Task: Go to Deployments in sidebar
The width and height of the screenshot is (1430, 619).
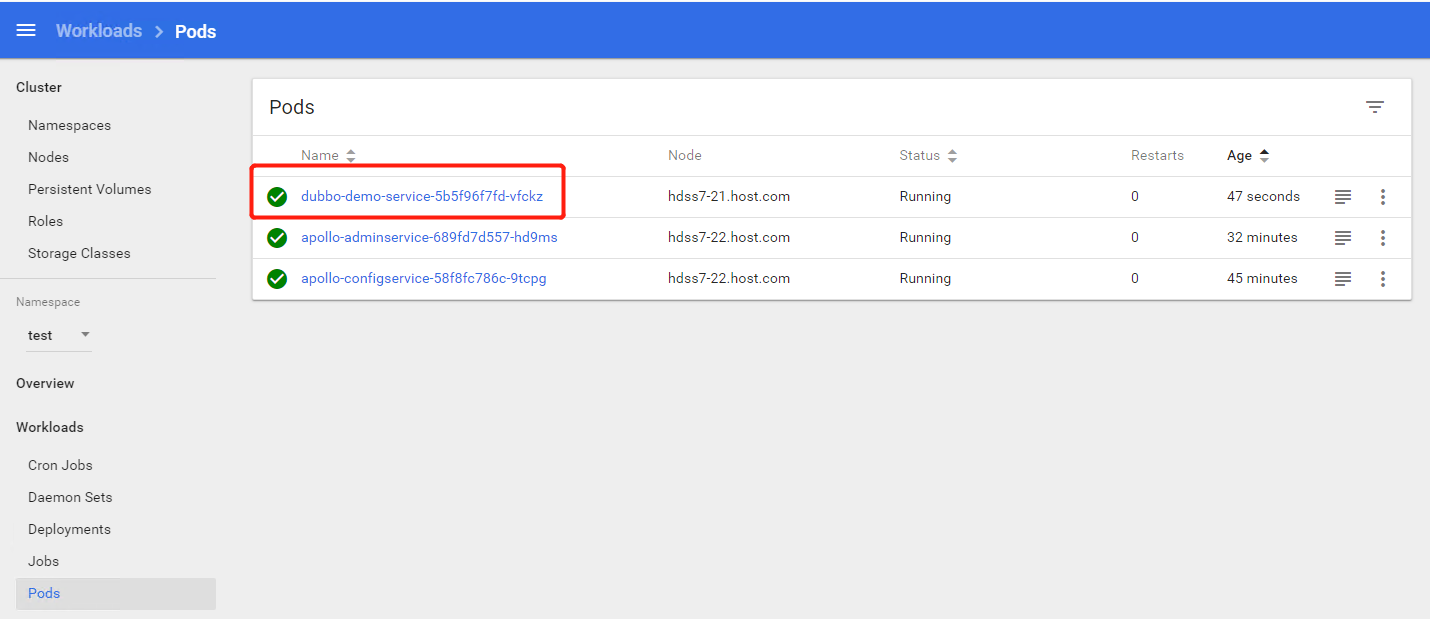Action: [69, 529]
